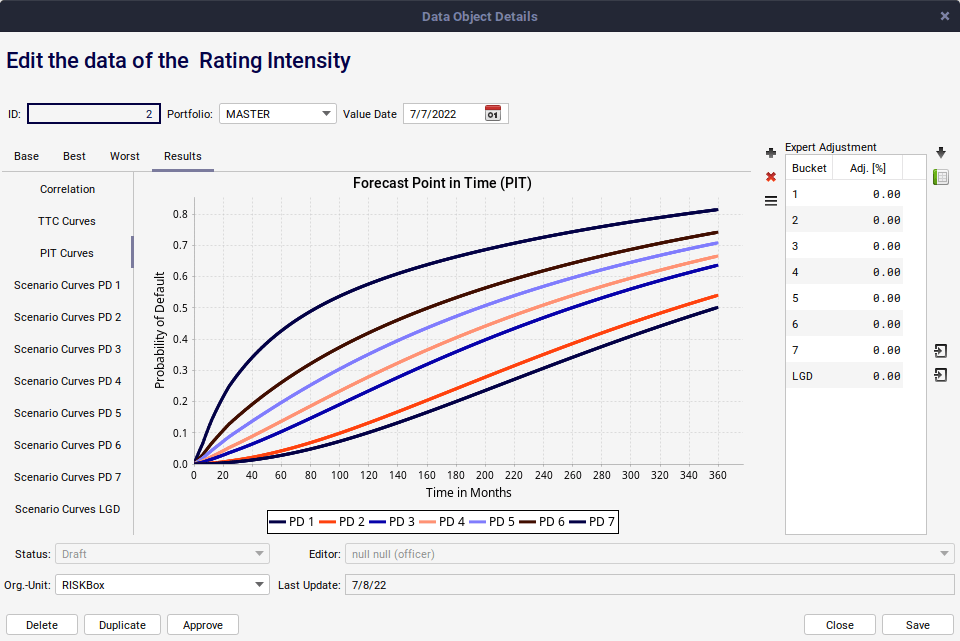Switch to the Base tab
This screenshot has width=960, height=641.
point(27,156)
